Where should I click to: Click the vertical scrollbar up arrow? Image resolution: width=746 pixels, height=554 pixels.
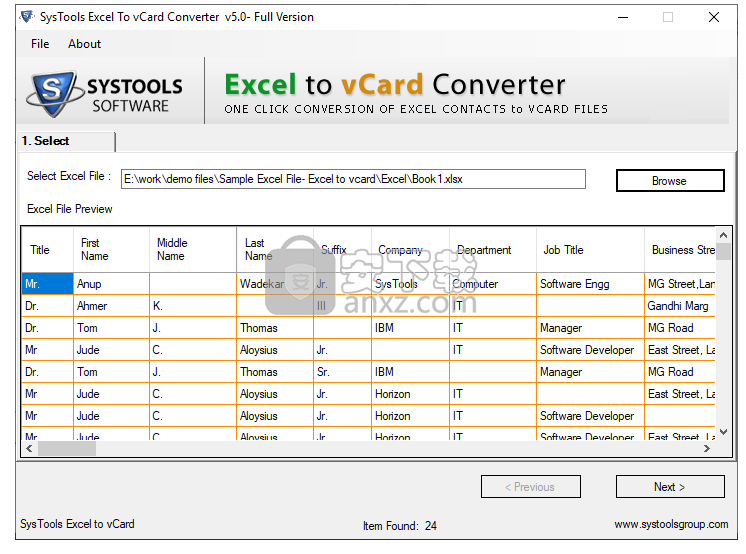723,235
